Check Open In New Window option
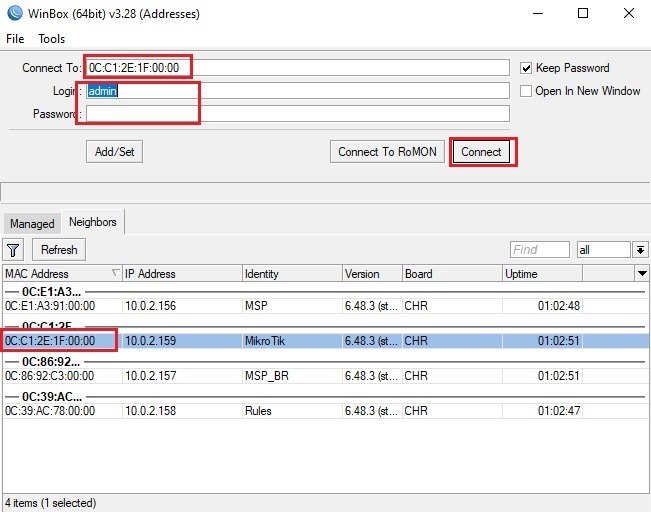This screenshot has width=651, height=512. tap(526, 91)
